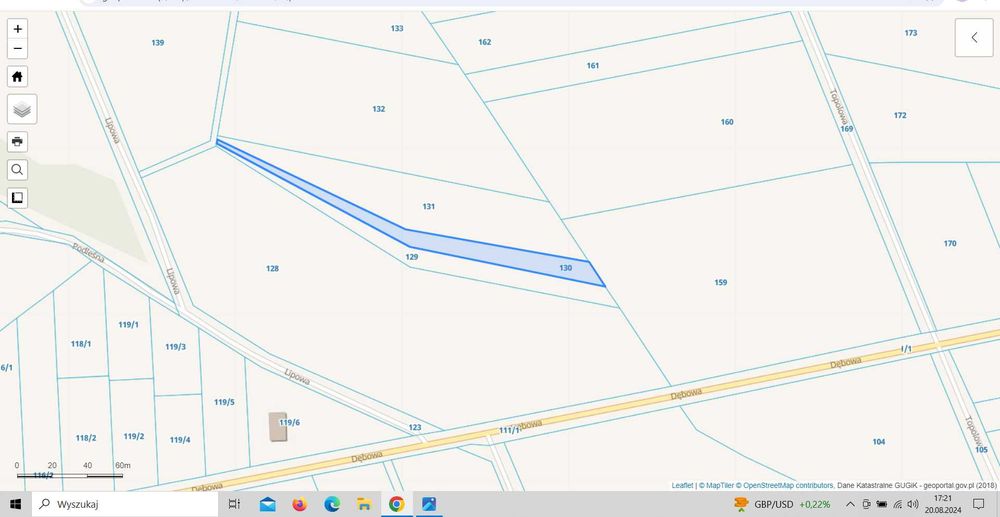Click the square measure tool icon
This screenshot has height=517, width=1000.
(x=17, y=198)
